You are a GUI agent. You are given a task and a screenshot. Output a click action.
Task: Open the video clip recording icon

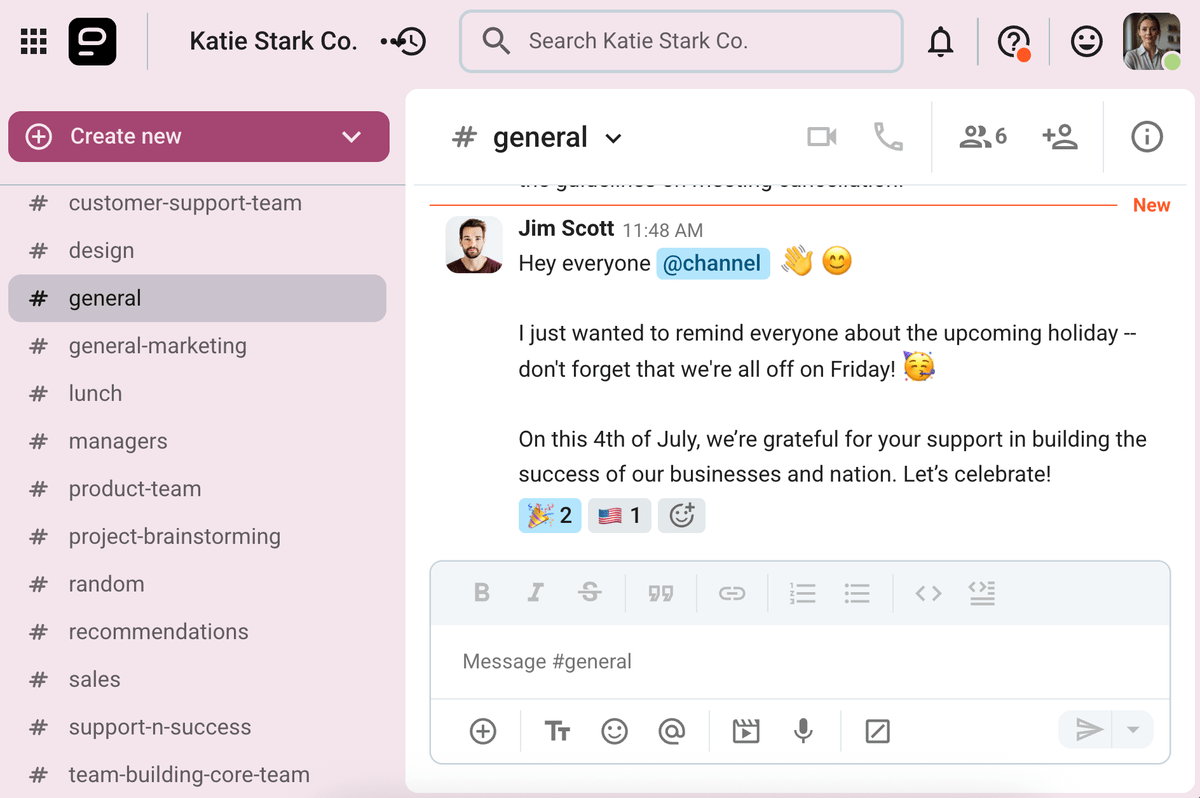point(745,731)
